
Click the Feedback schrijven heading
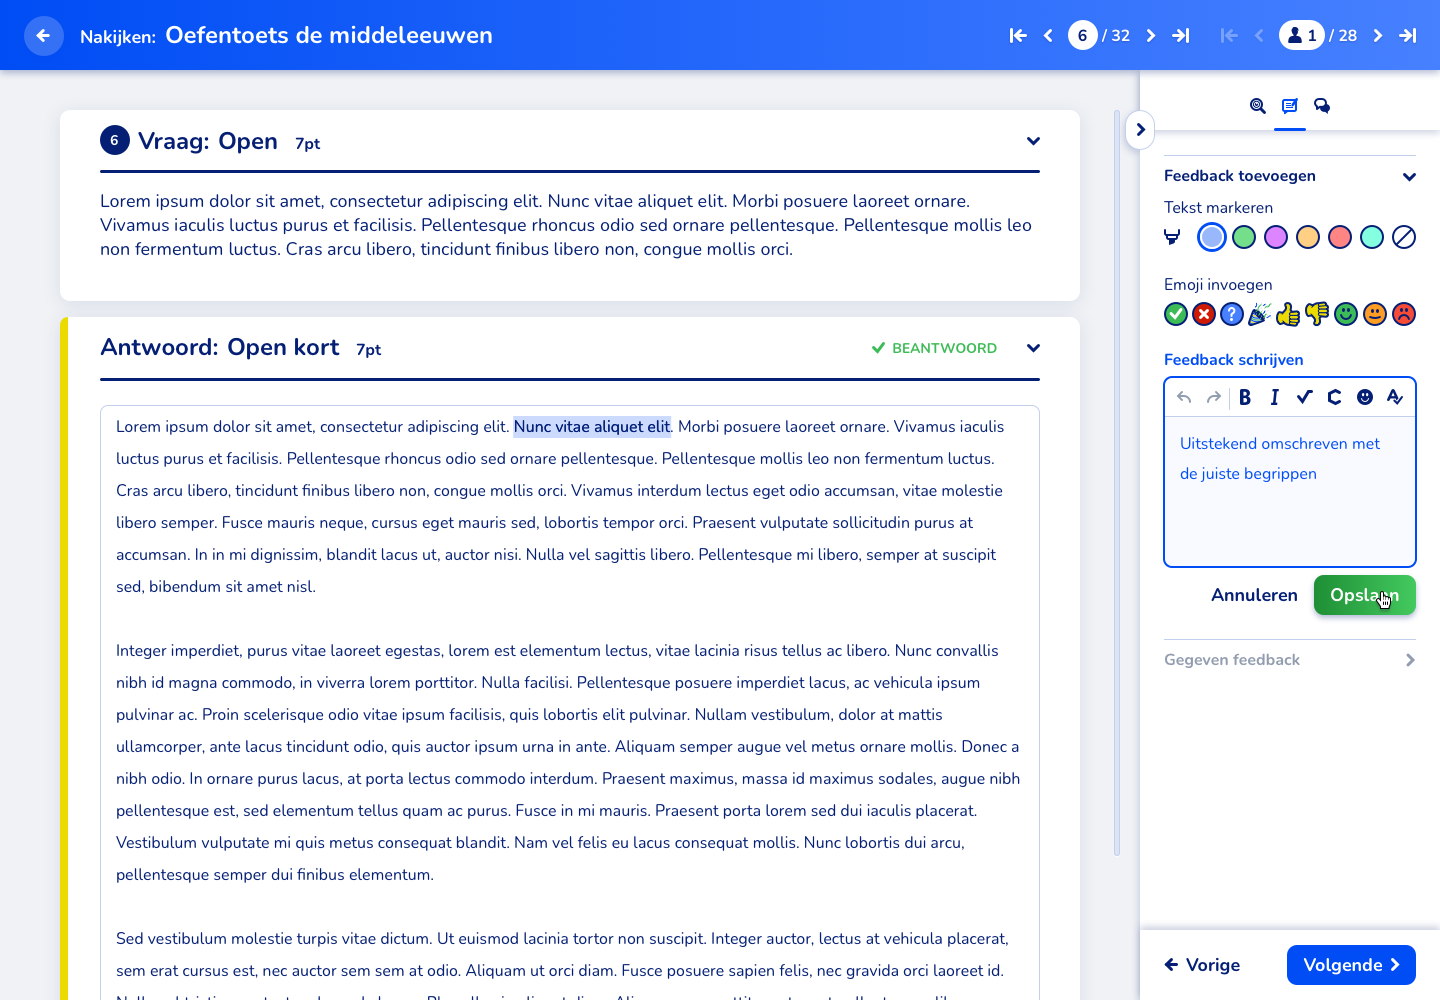coord(1233,360)
